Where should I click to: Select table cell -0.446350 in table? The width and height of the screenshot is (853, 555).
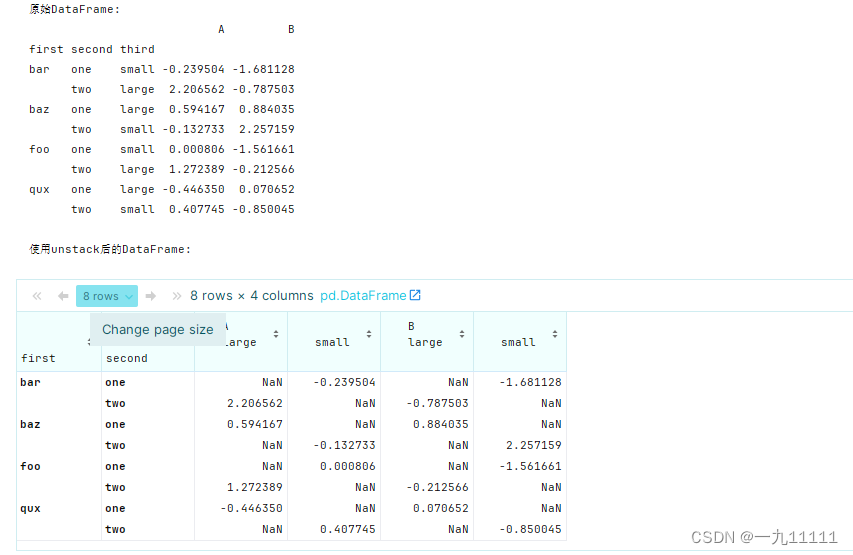[251, 508]
